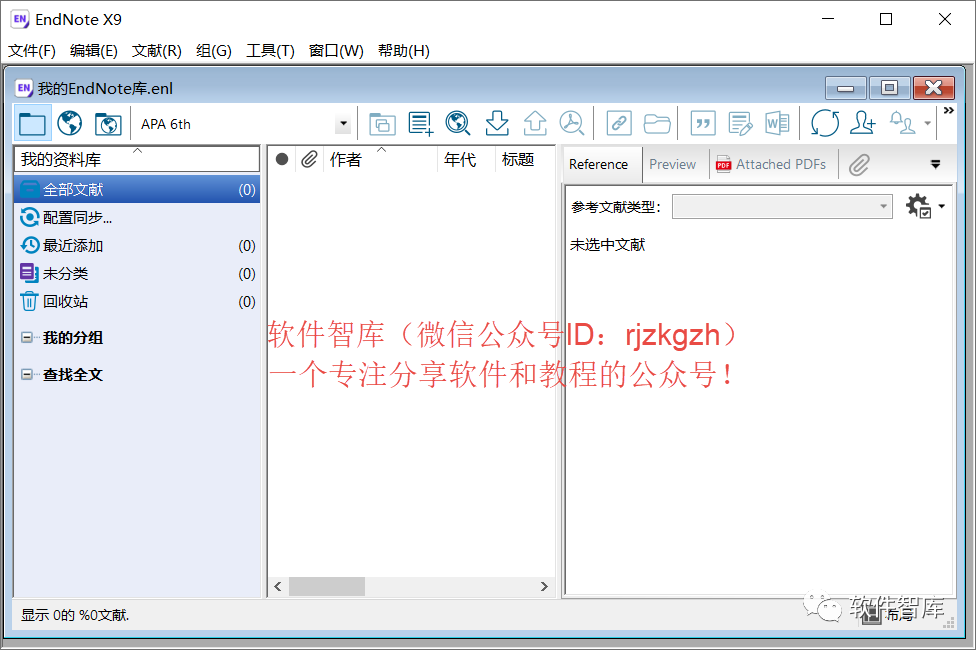Sort by attachment paperclip column

coord(309,159)
